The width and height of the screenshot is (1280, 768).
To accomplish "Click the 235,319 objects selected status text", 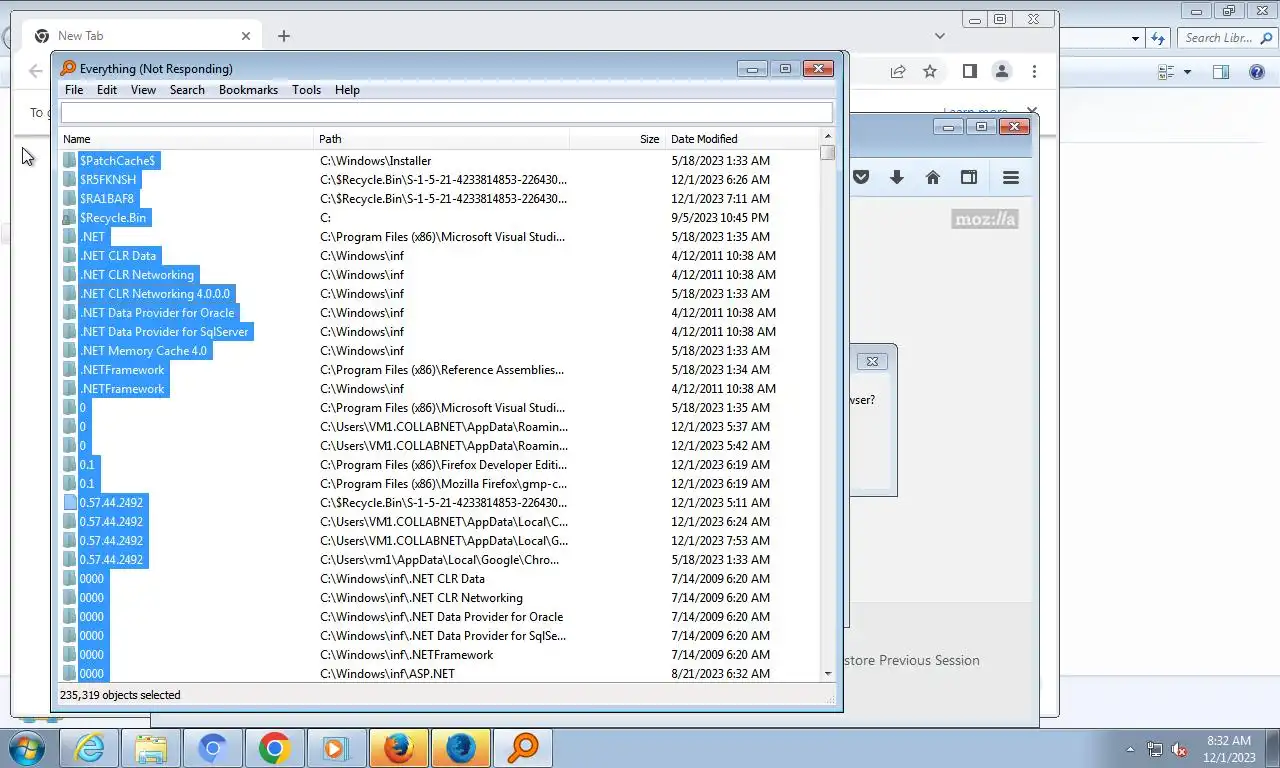I will (x=120, y=695).
